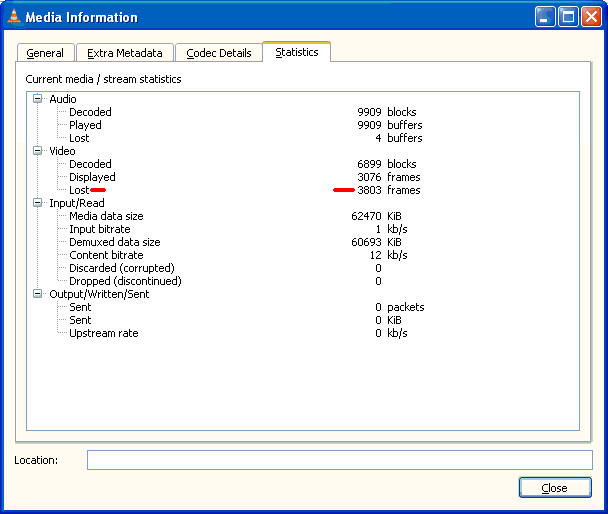Maximize the Media Information window
Image resolution: width=608 pixels, height=514 pixels.
point(568,17)
